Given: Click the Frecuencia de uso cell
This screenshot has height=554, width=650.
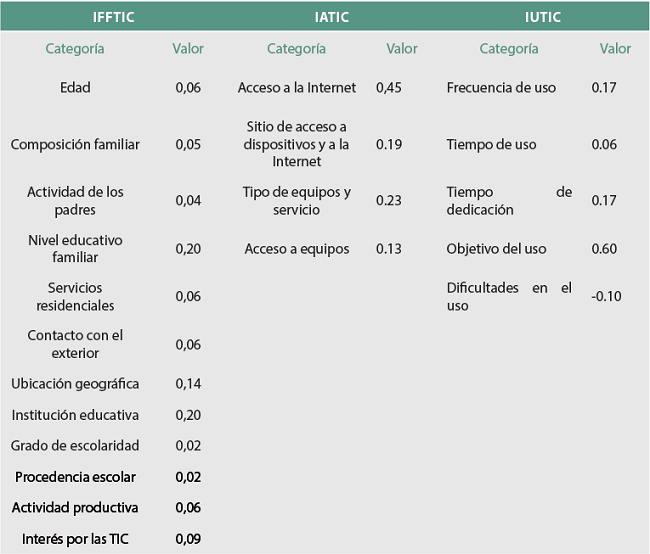Looking at the screenshot, I should [501, 88].
